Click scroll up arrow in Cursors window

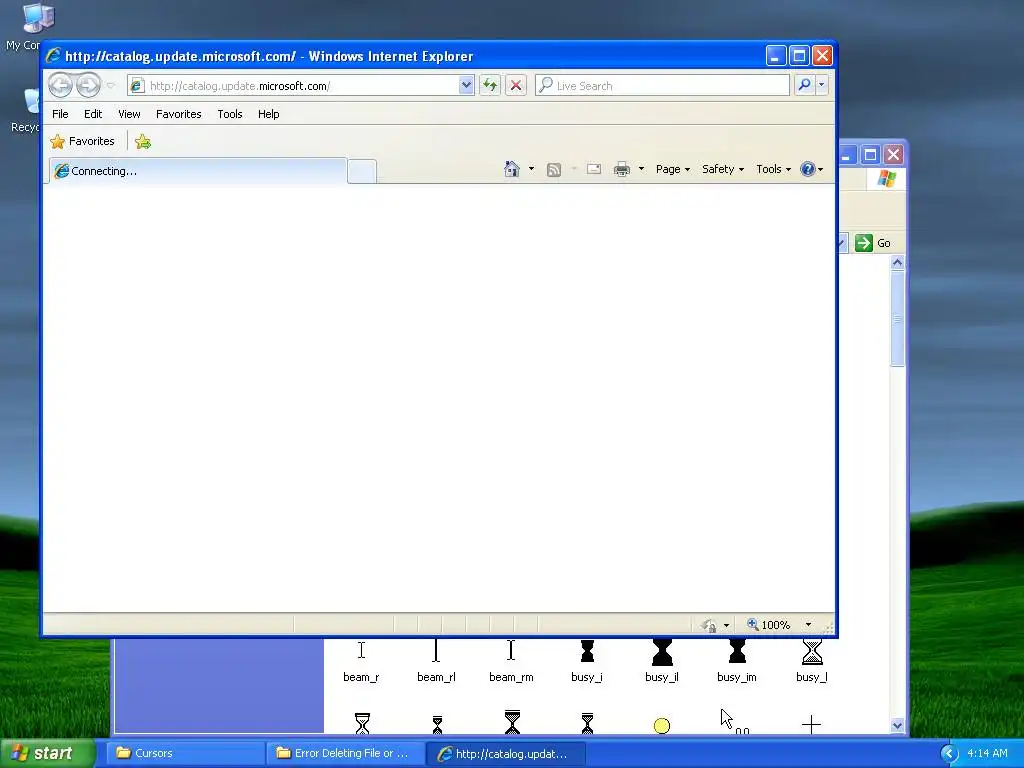897,263
